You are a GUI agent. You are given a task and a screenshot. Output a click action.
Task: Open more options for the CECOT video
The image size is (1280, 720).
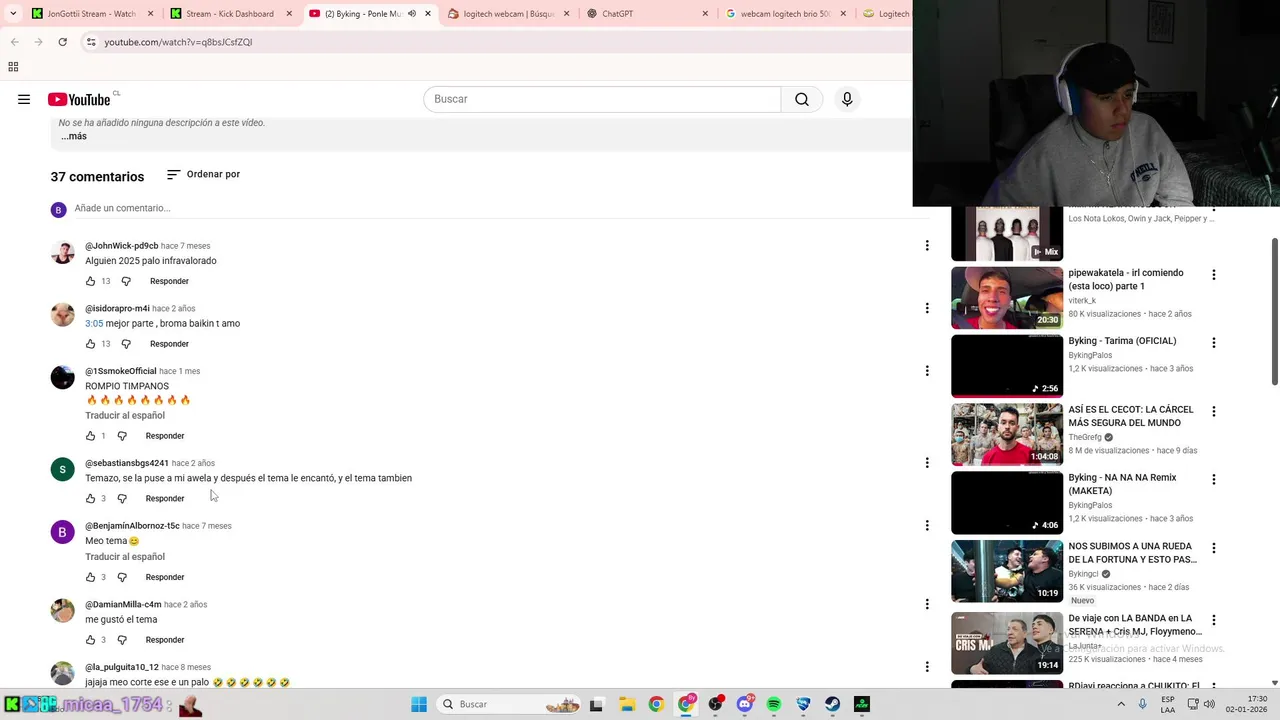point(1214,411)
